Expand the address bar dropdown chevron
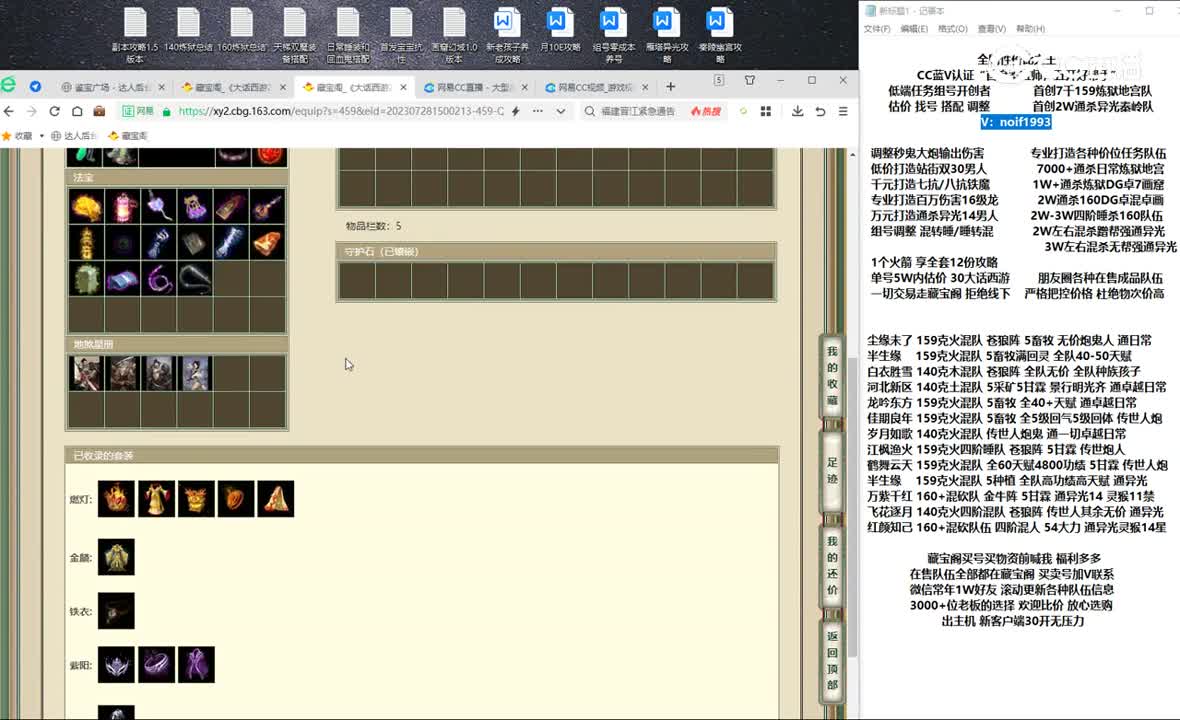 [561, 111]
